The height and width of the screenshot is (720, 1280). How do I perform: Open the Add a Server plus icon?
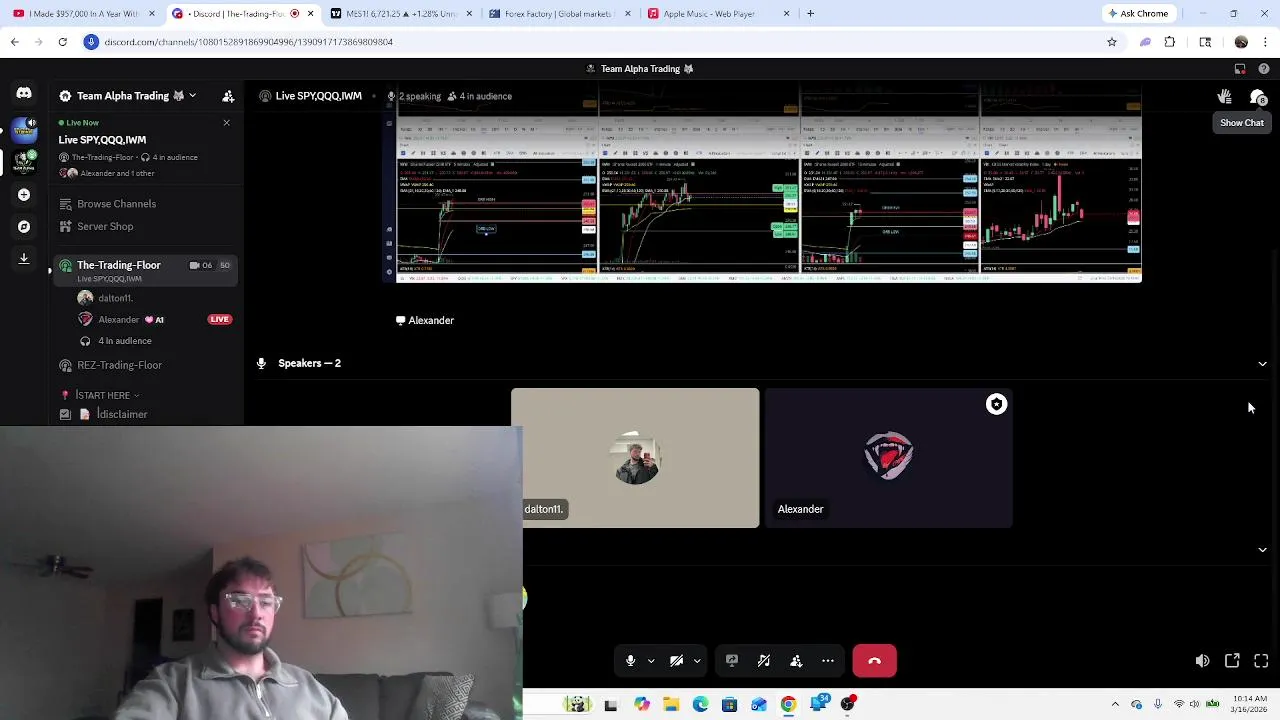(24, 195)
